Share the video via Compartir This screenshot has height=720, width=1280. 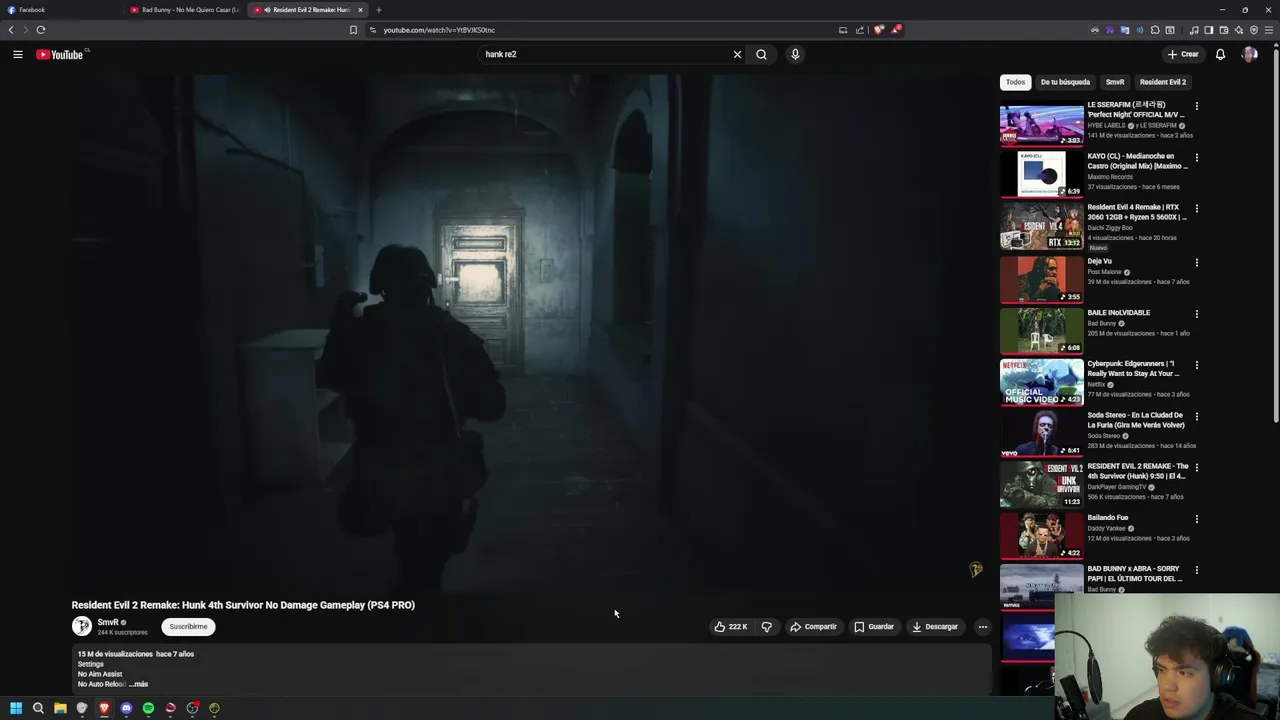[813, 627]
